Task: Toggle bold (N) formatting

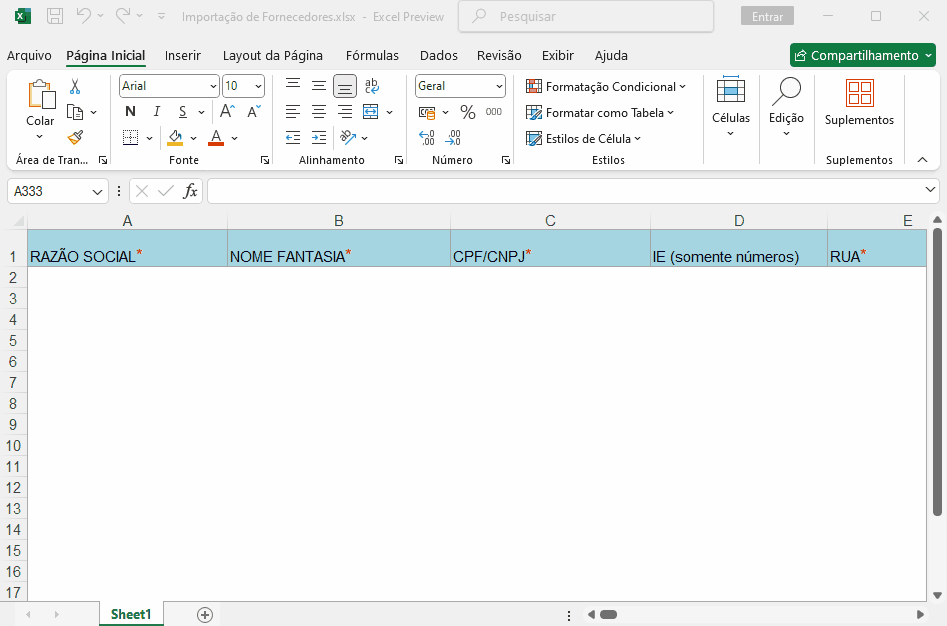Action: (x=130, y=112)
